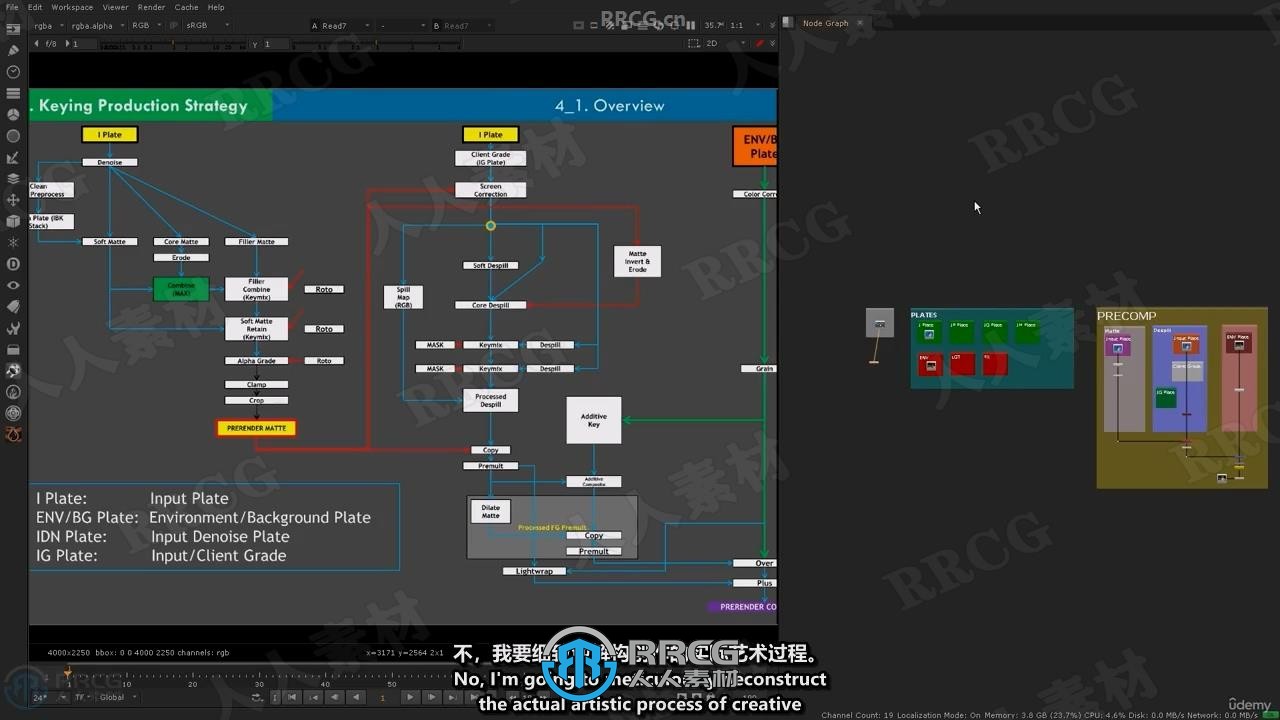Open the Transform nodes move icon

coord(13,200)
